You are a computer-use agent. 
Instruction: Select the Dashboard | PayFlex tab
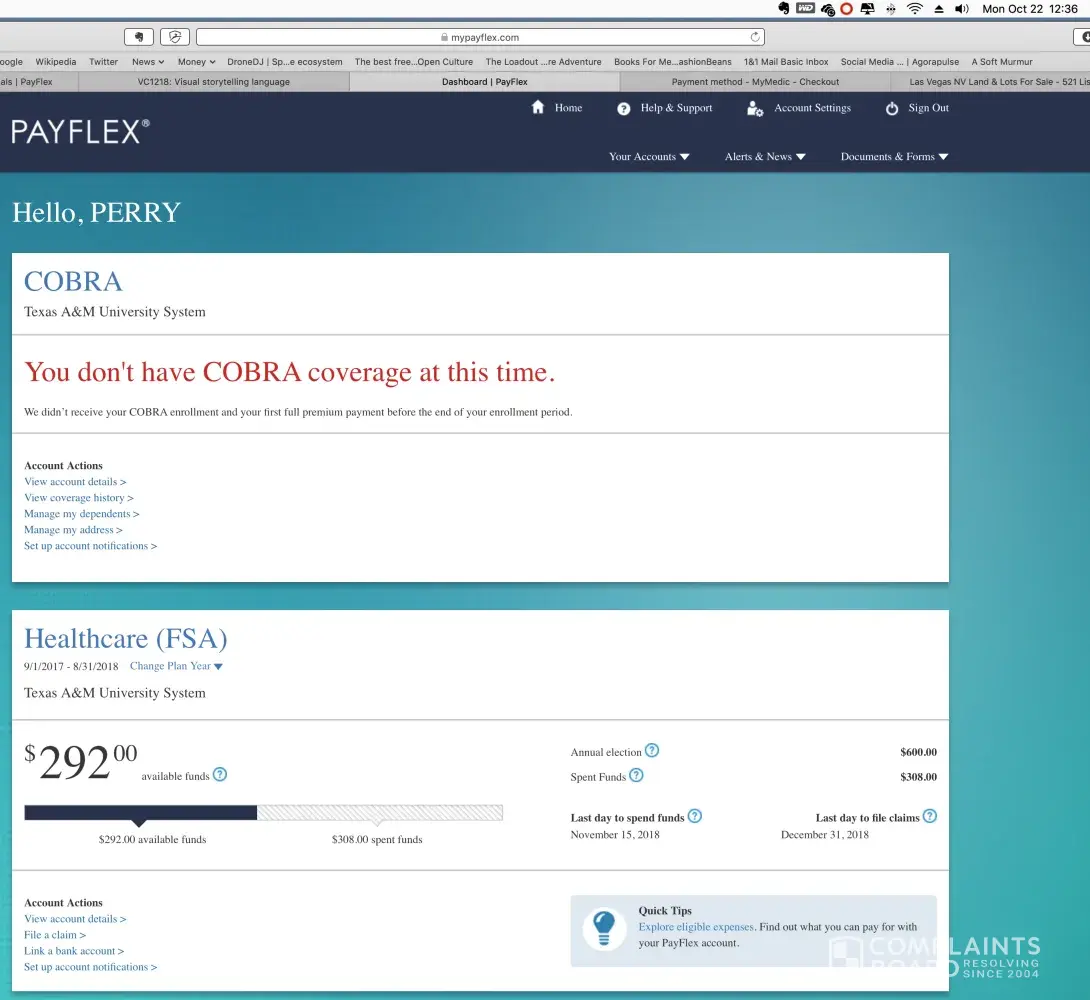tap(485, 82)
